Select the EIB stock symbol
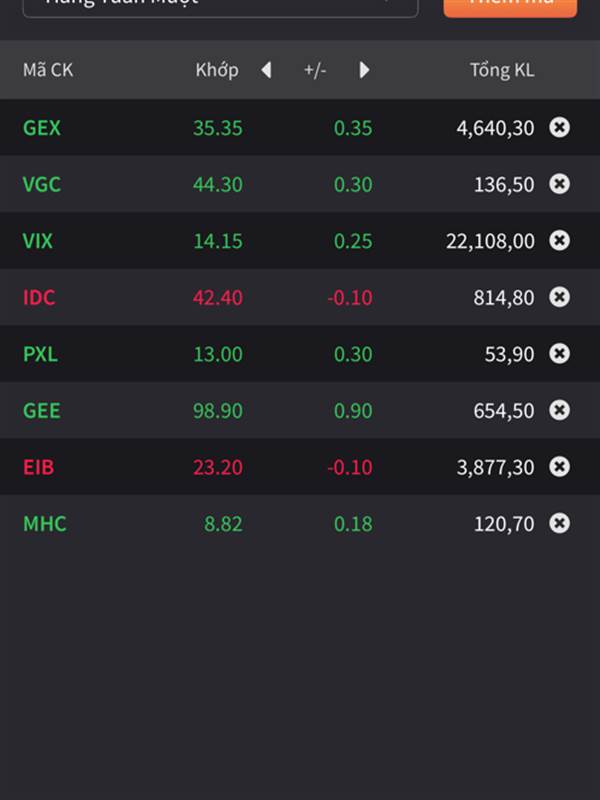 point(38,467)
